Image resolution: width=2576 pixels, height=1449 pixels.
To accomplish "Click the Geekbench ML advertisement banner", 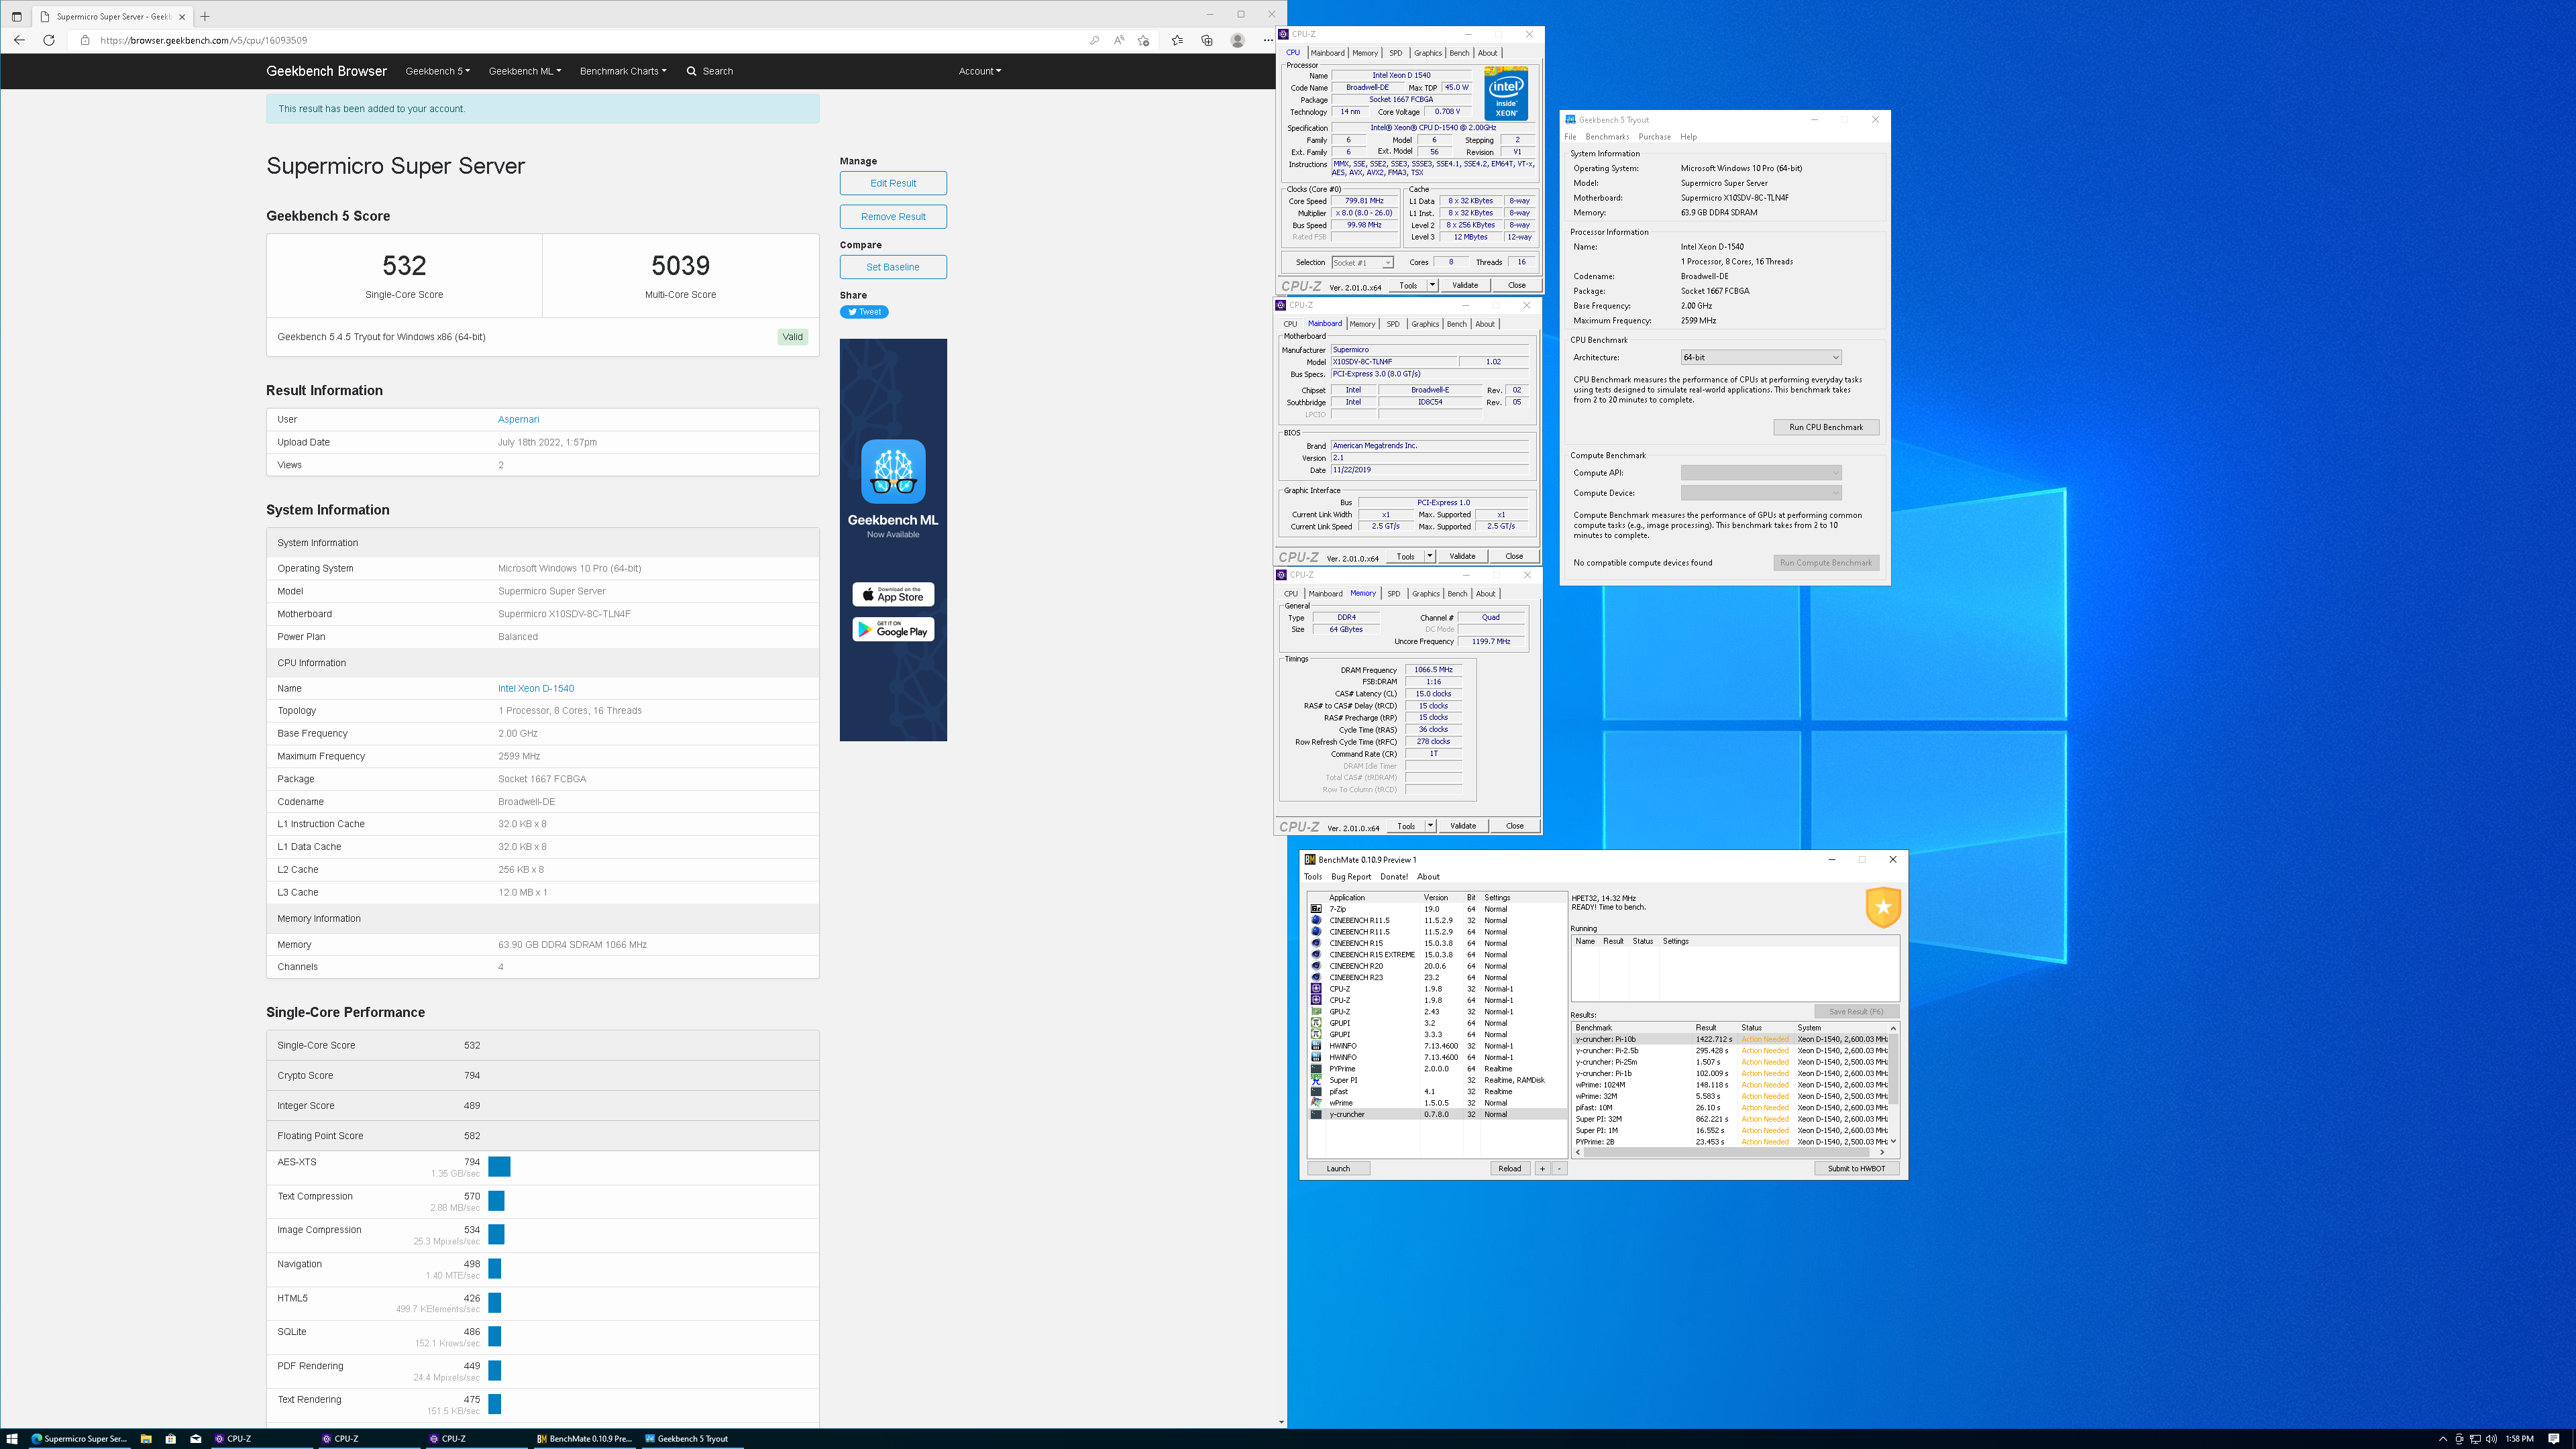I will click(x=893, y=540).
